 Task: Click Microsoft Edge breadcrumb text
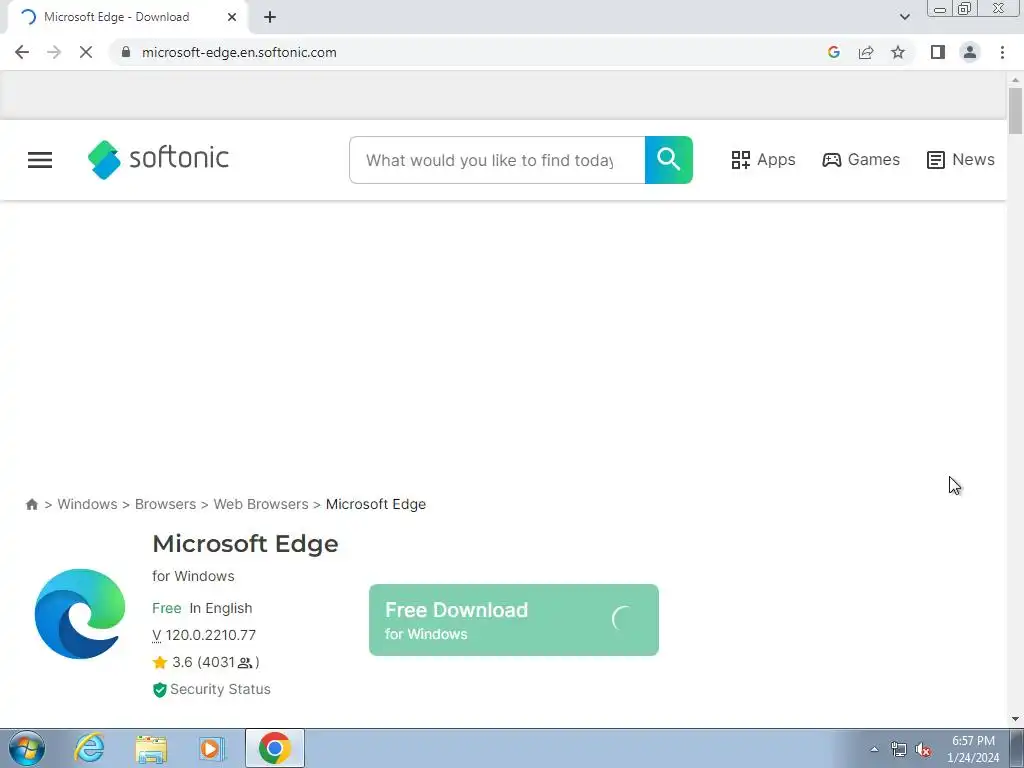[x=376, y=504]
